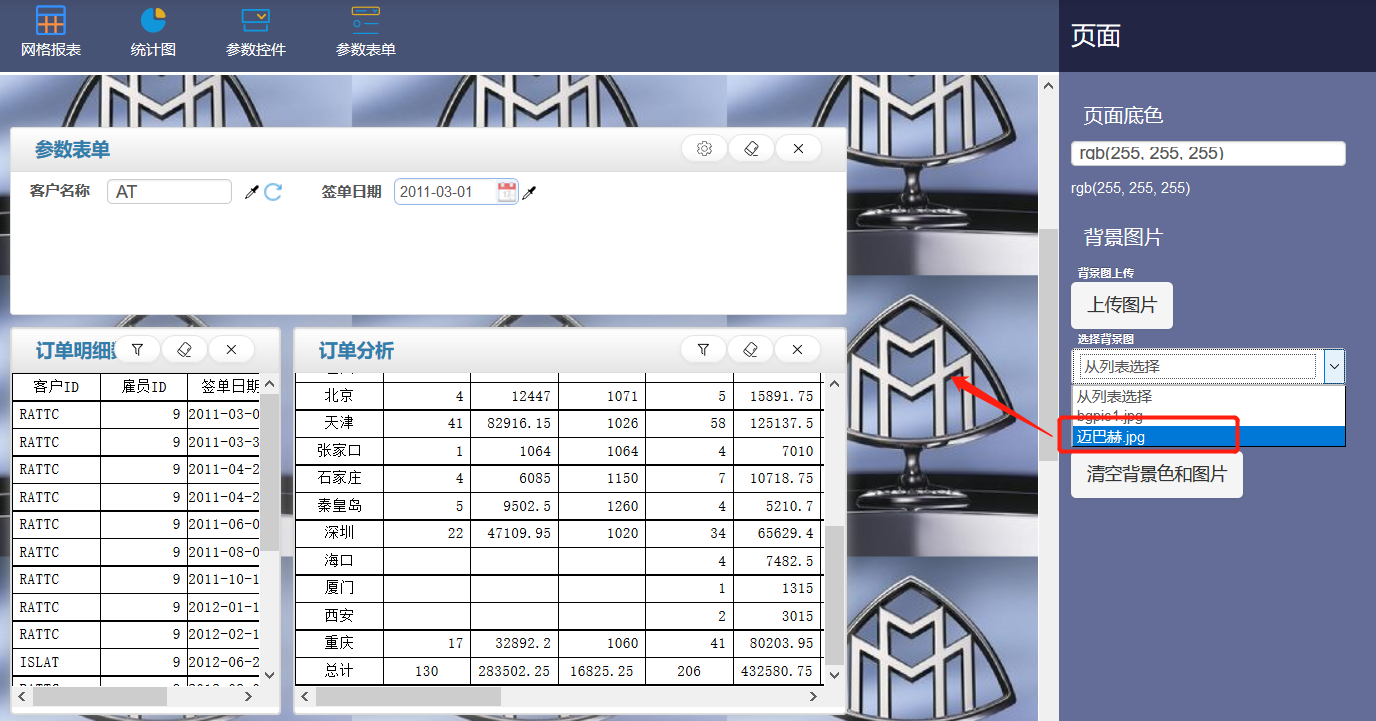
Task: Click down arrow of 订单明细 vertical scrollbar
Action: [x=269, y=676]
